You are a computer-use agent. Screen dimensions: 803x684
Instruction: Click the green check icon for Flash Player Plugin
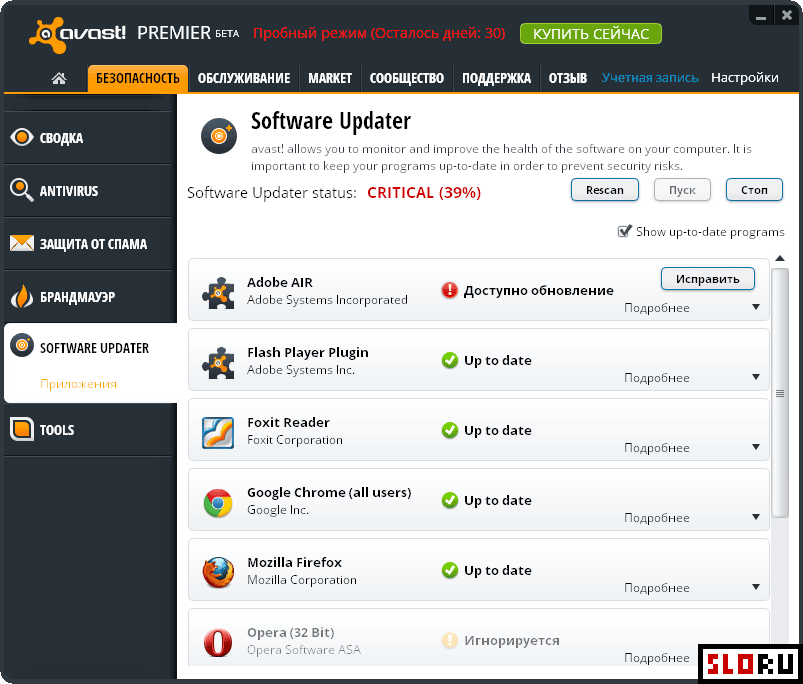450,360
